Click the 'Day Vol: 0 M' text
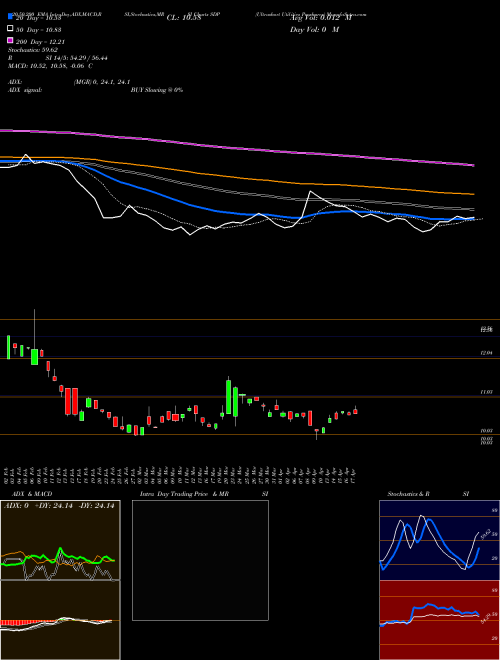500x660 pixels. click(x=314, y=29)
